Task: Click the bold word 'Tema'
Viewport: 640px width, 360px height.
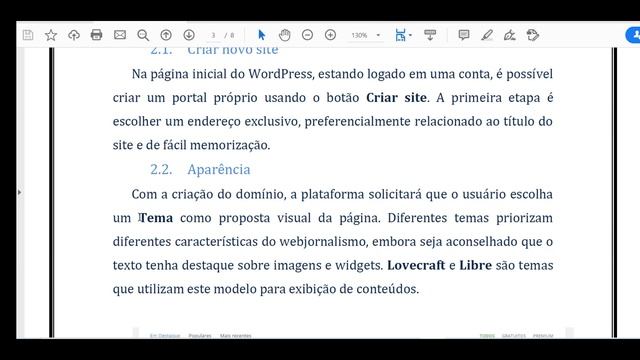Action: [x=156, y=218]
